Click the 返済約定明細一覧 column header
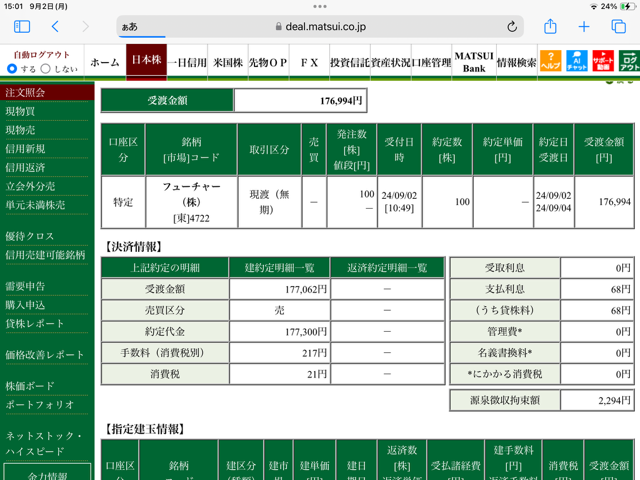The height and width of the screenshot is (480, 640). click(x=387, y=268)
